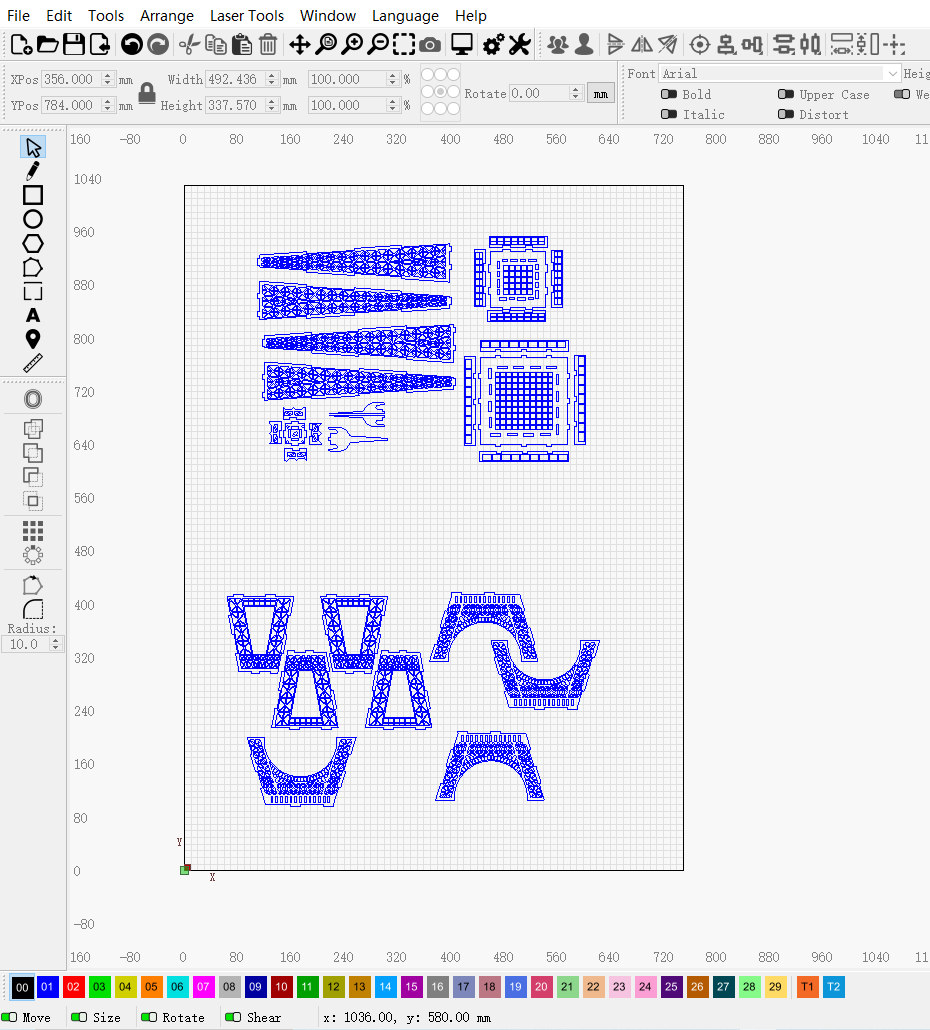Image resolution: width=930 pixels, height=1030 pixels.
Task: Pick the blue 01 layer color swatch
Action: (x=47, y=987)
